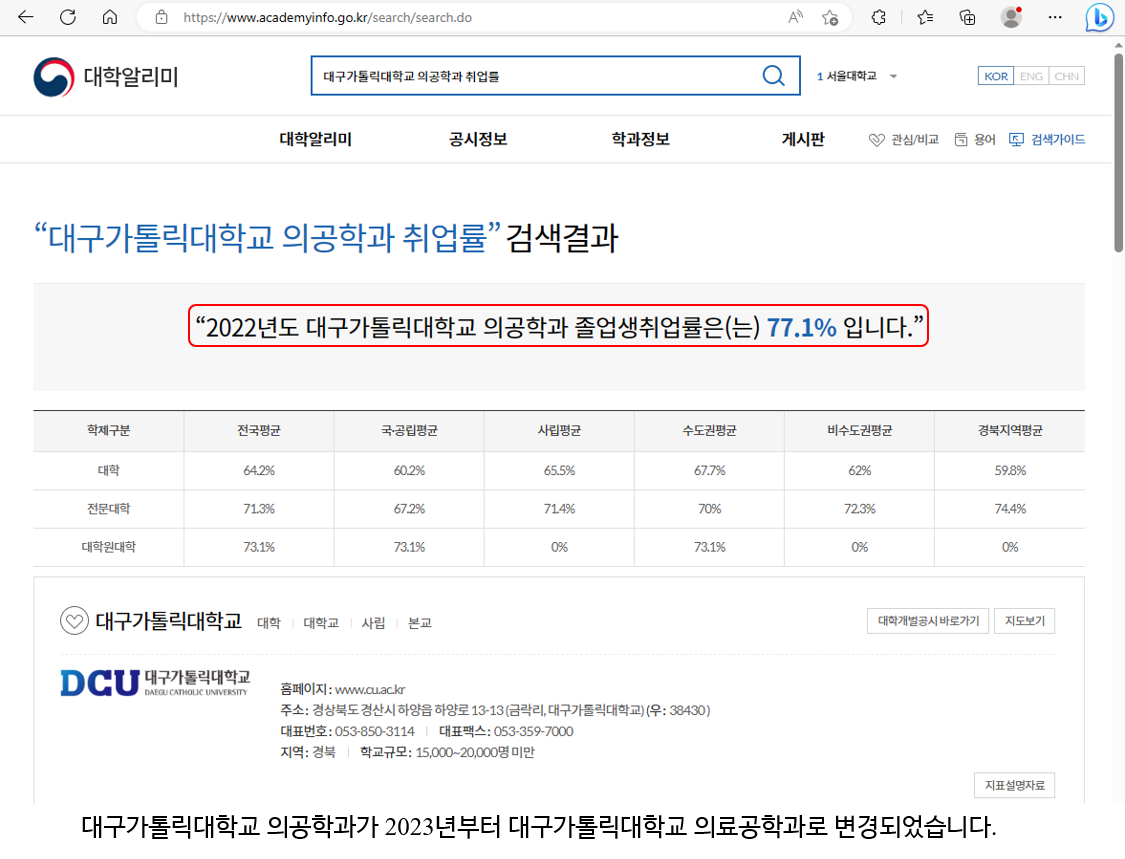
Task: Click the homepage address www.cu.ac.kr
Action: pyautogui.click(x=370, y=690)
